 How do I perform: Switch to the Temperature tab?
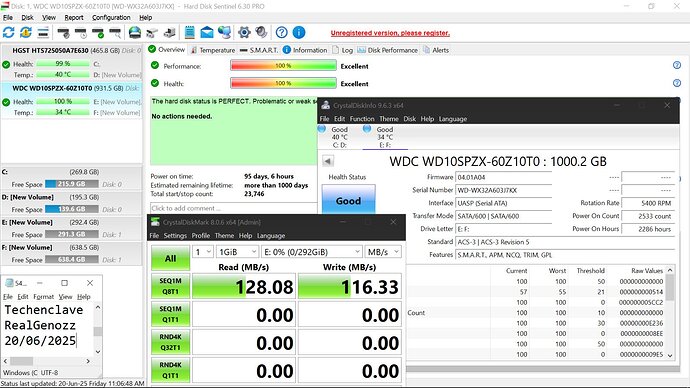coord(213,50)
